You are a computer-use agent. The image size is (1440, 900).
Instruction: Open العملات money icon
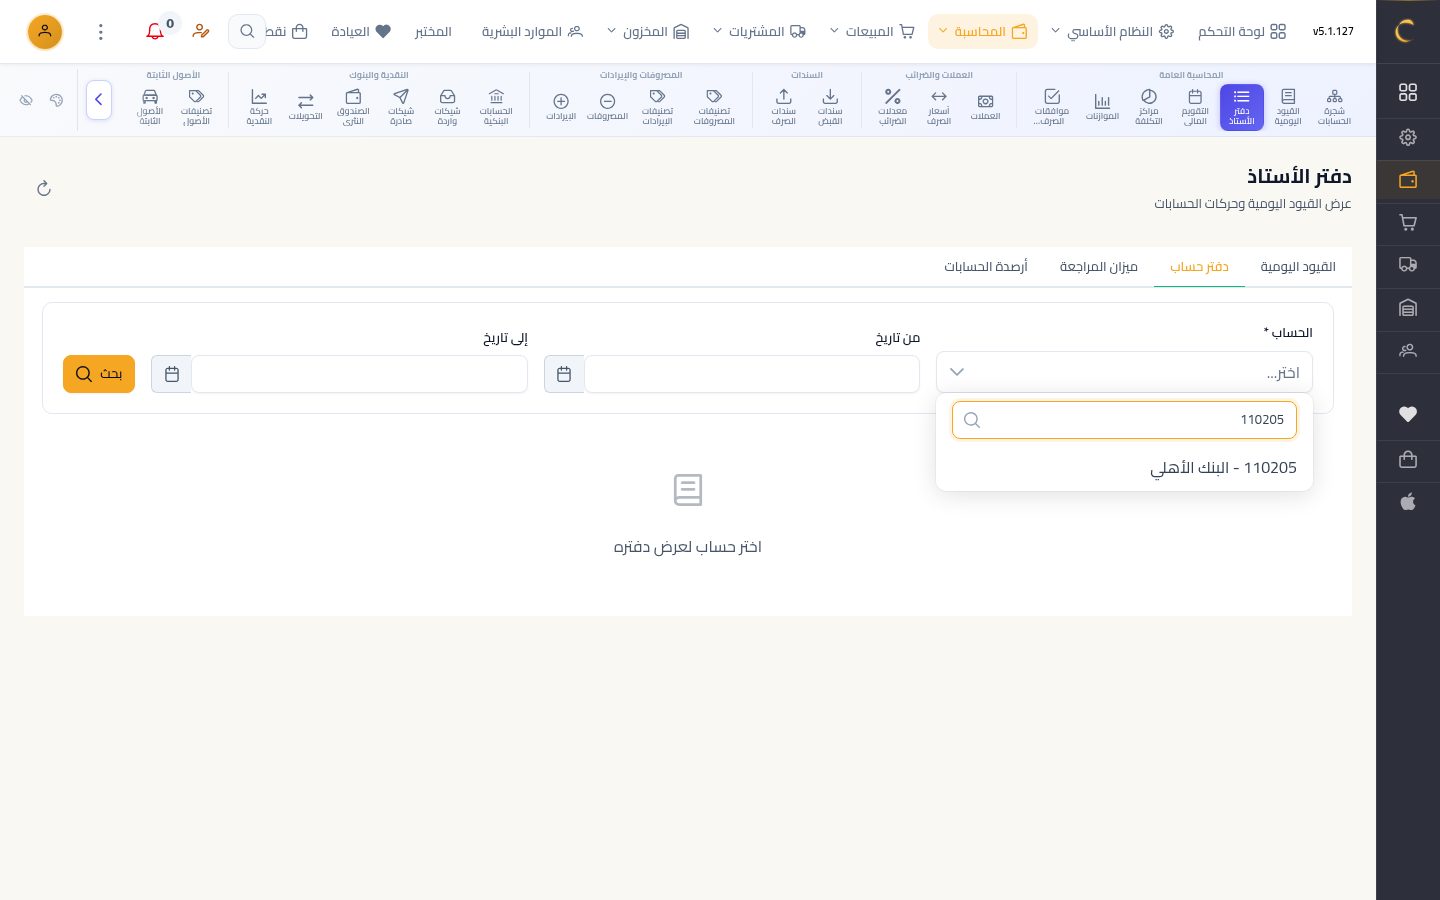(985, 107)
